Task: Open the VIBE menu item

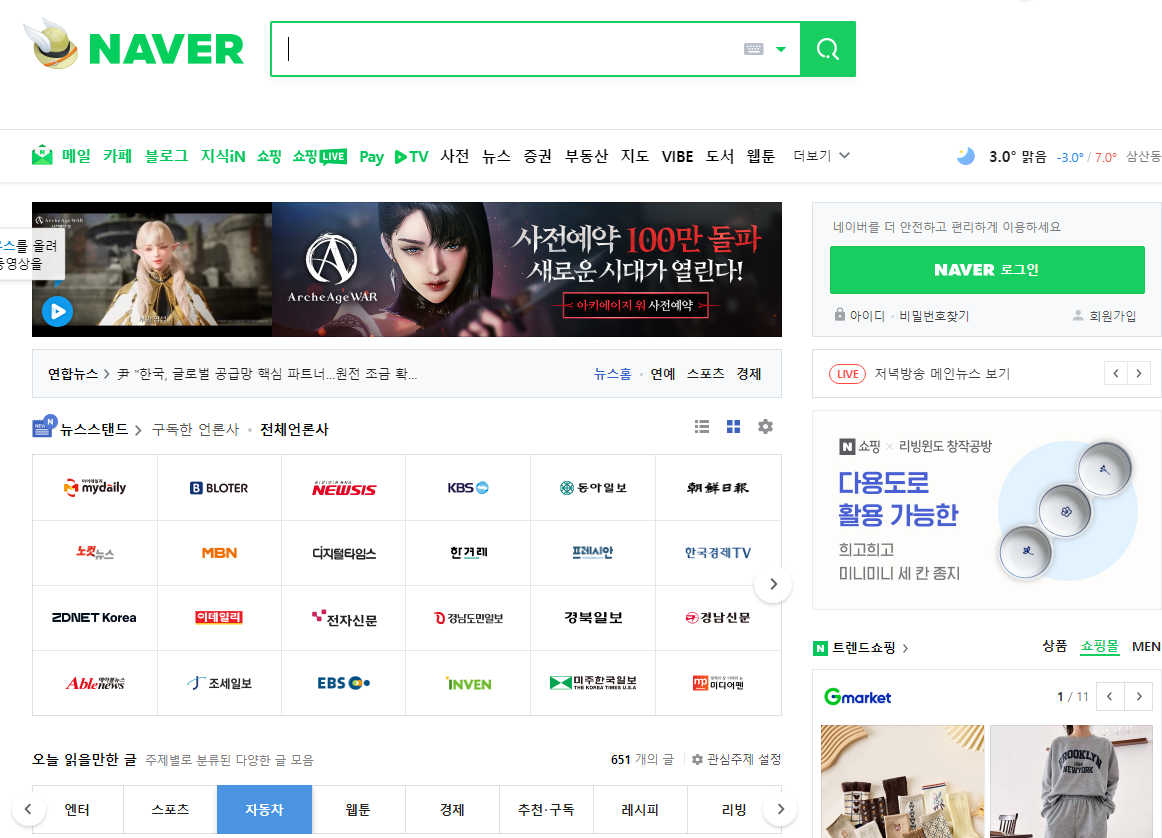Action: click(x=677, y=156)
